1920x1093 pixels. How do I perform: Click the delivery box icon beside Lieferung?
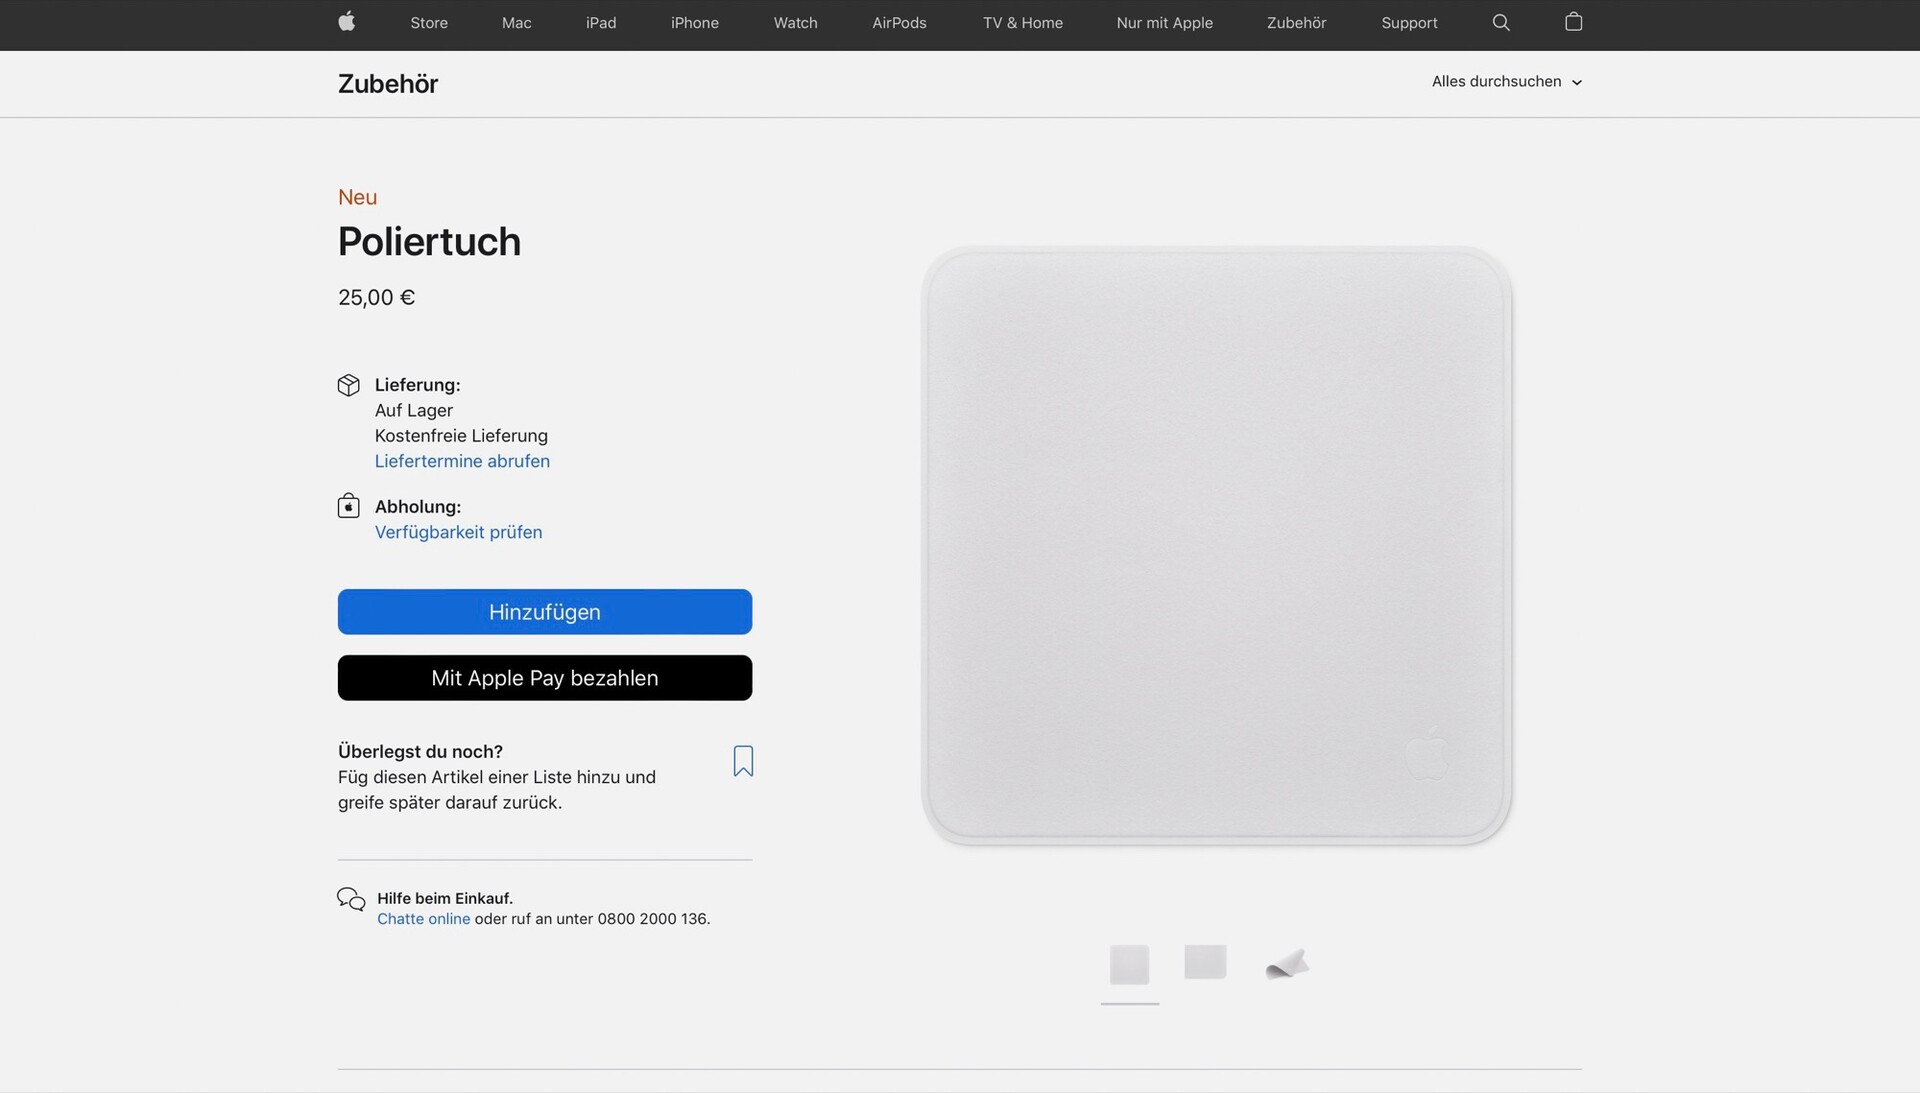[349, 385]
